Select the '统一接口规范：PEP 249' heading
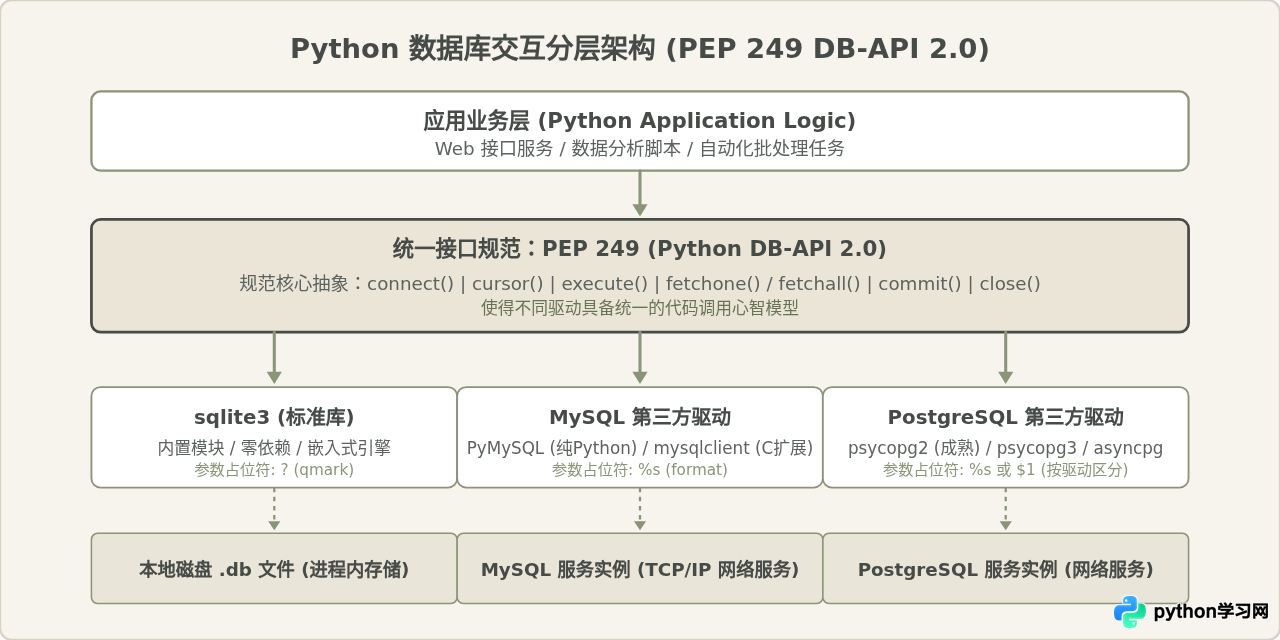 [x=640, y=249]
